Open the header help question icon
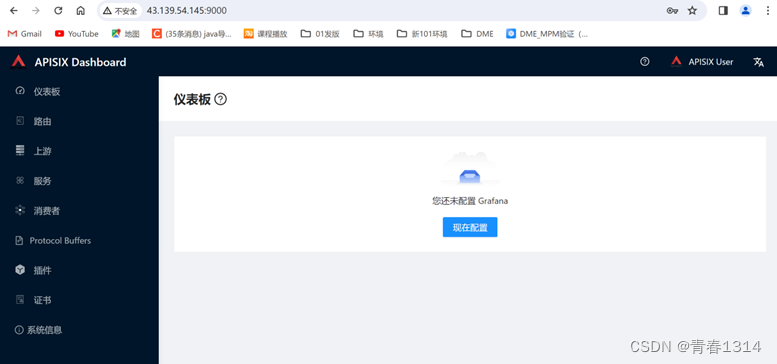 pyautogui.click(x=644, y=61)
